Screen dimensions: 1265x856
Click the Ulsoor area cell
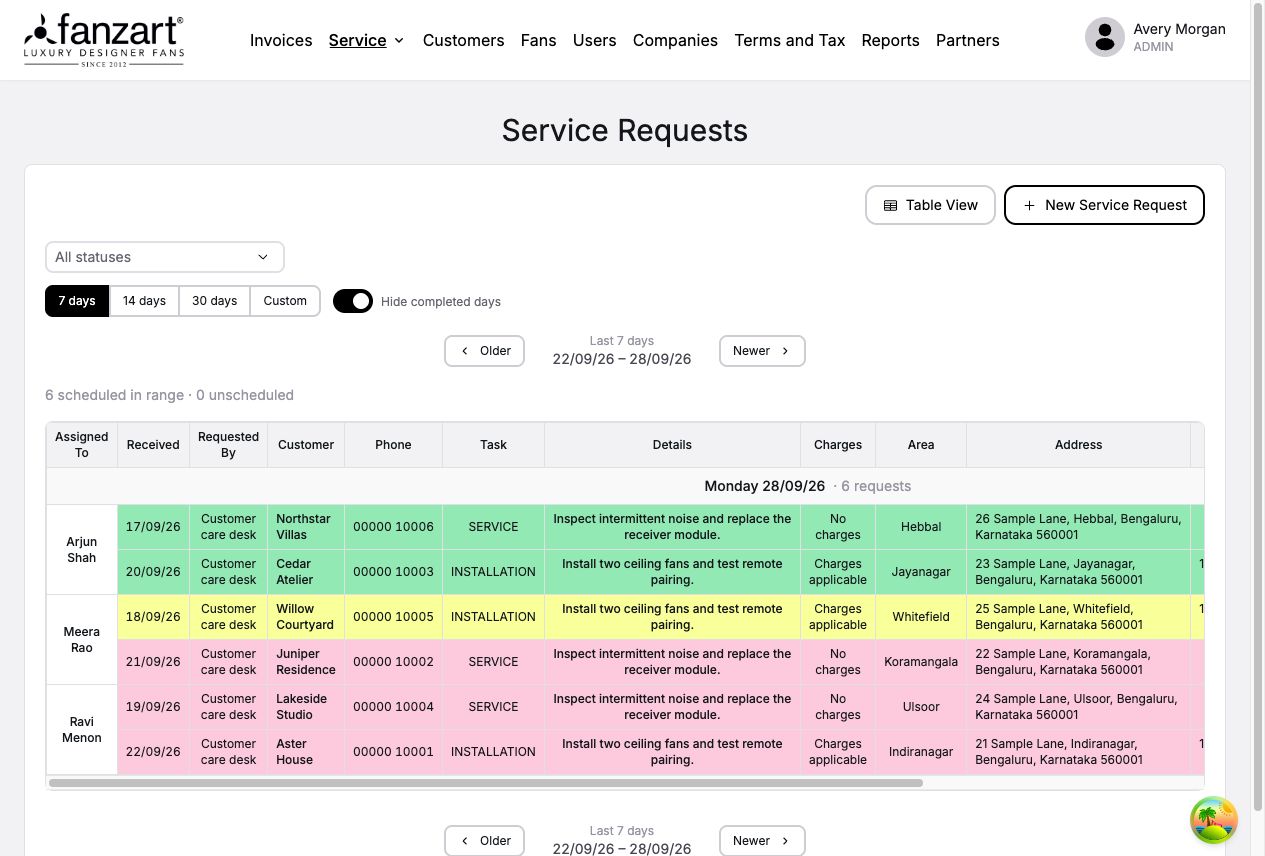click(921, 707)
